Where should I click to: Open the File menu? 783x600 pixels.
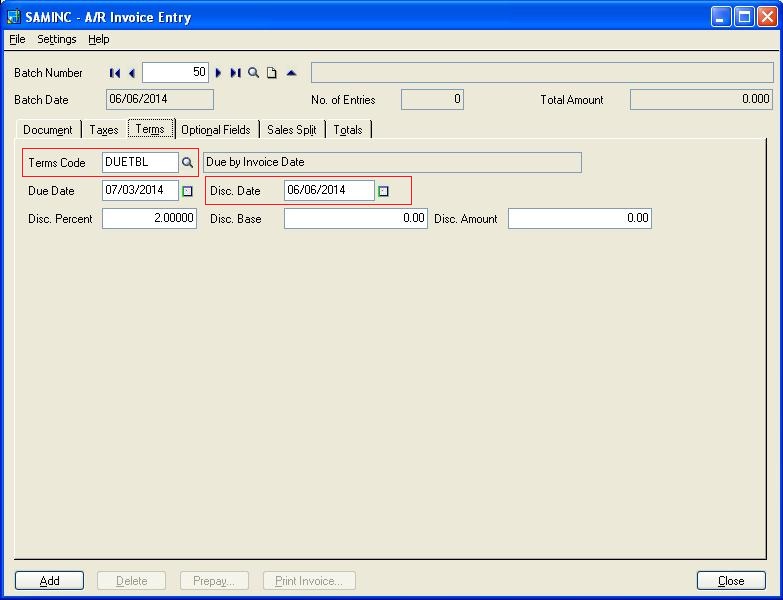point(17,39)
